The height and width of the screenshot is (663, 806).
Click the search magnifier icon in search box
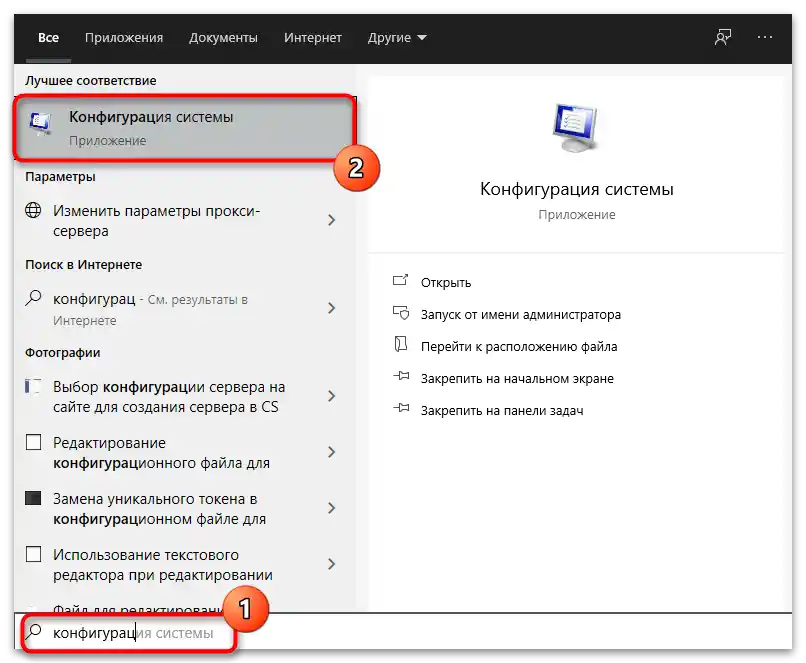pos(34,632)
